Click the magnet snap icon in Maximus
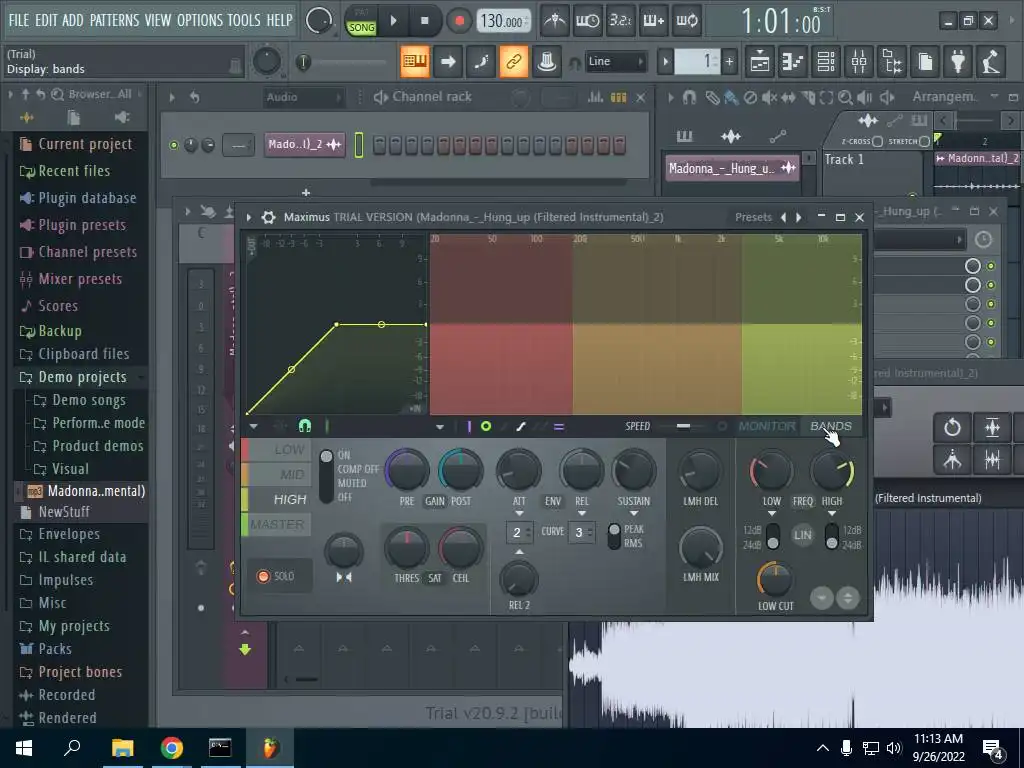 tap(305, 426)
